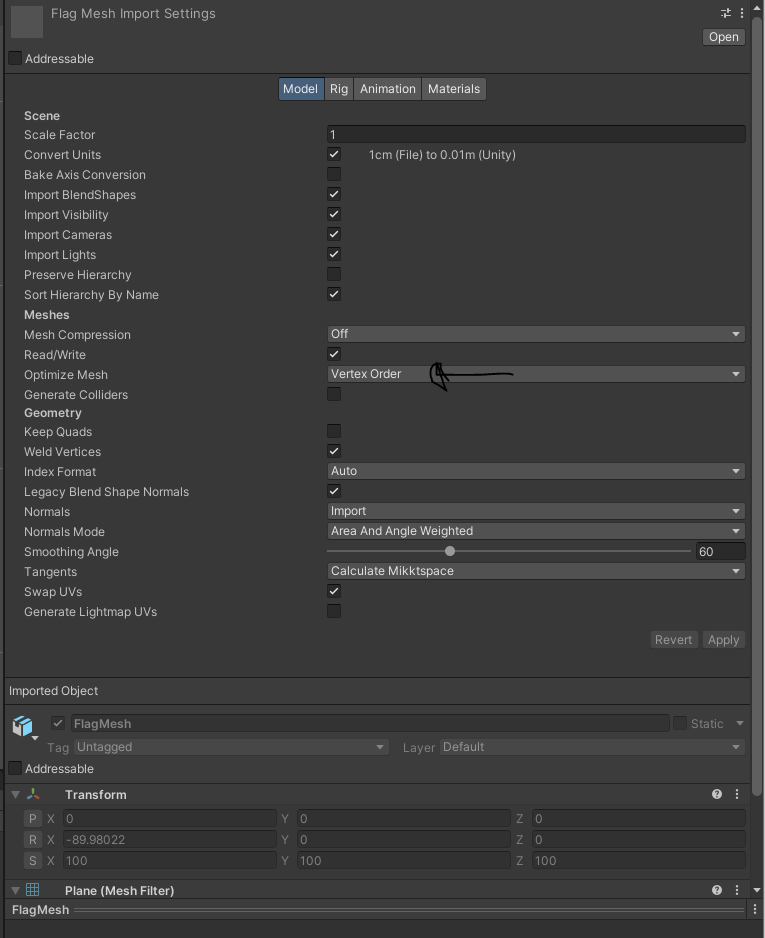
Task: Open Plane Mesh Filter help icon
Action: pos(717,890)
